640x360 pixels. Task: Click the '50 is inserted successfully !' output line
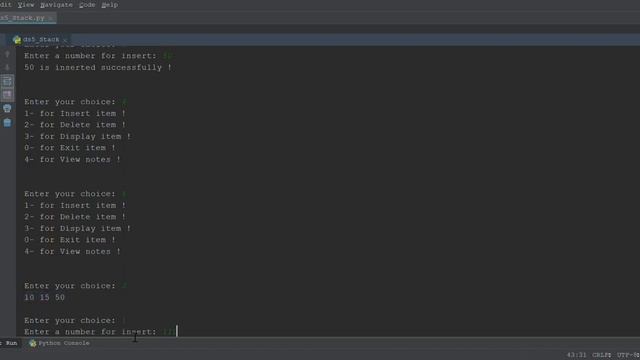click(98, 68)
